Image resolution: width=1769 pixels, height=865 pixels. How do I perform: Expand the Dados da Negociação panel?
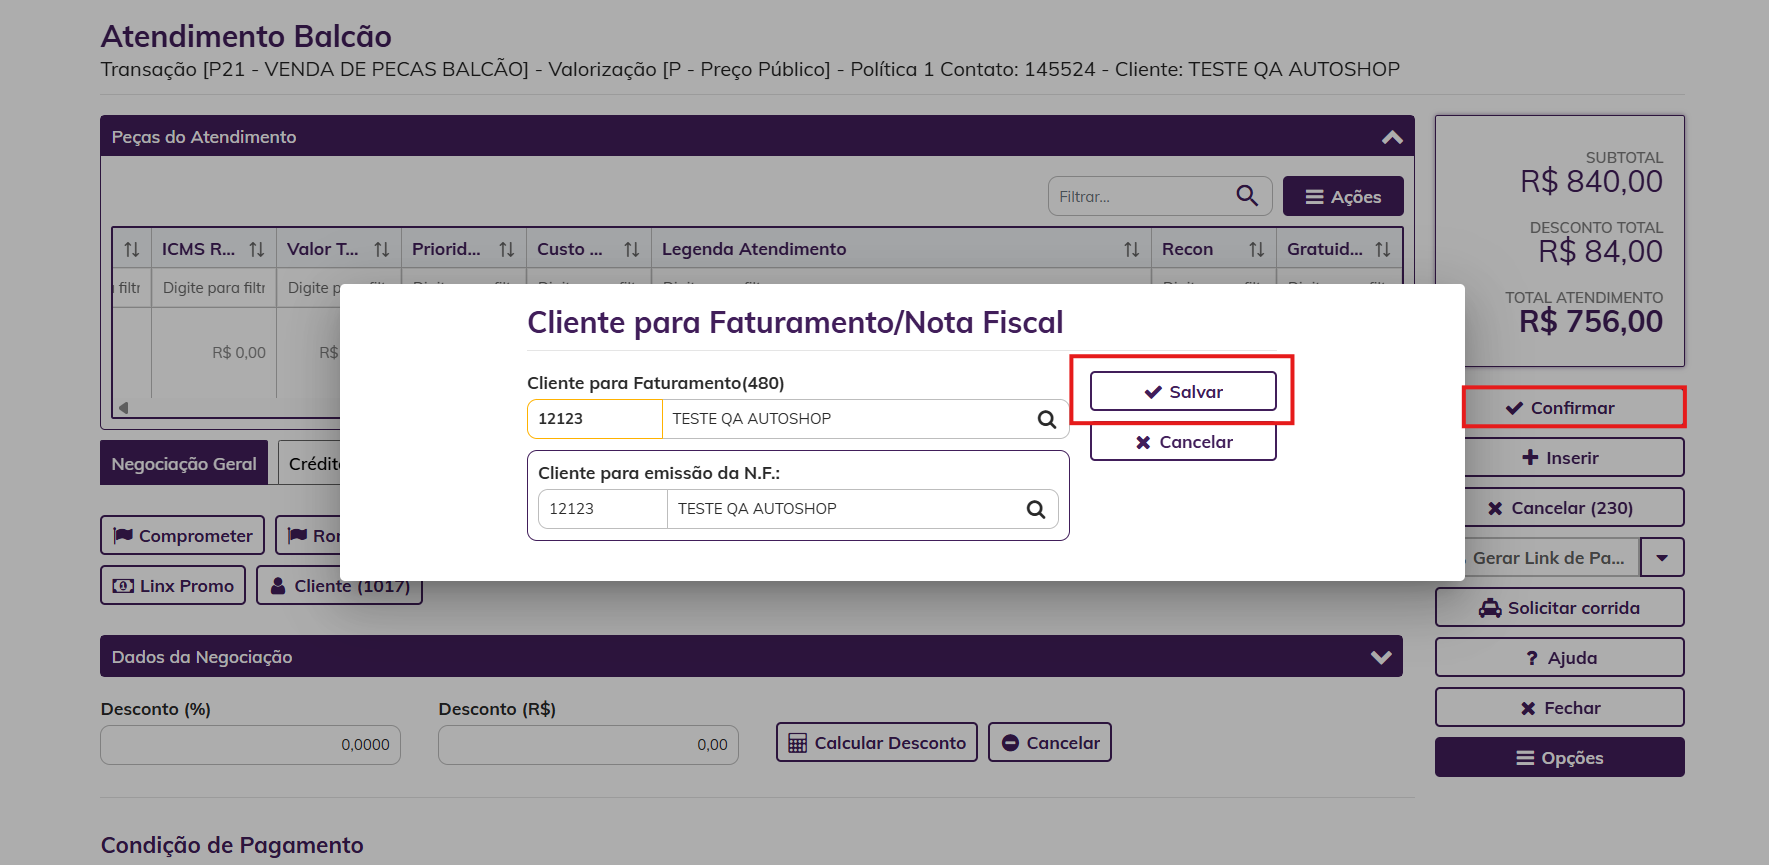pyautogui.click(x=1381, y=657)
